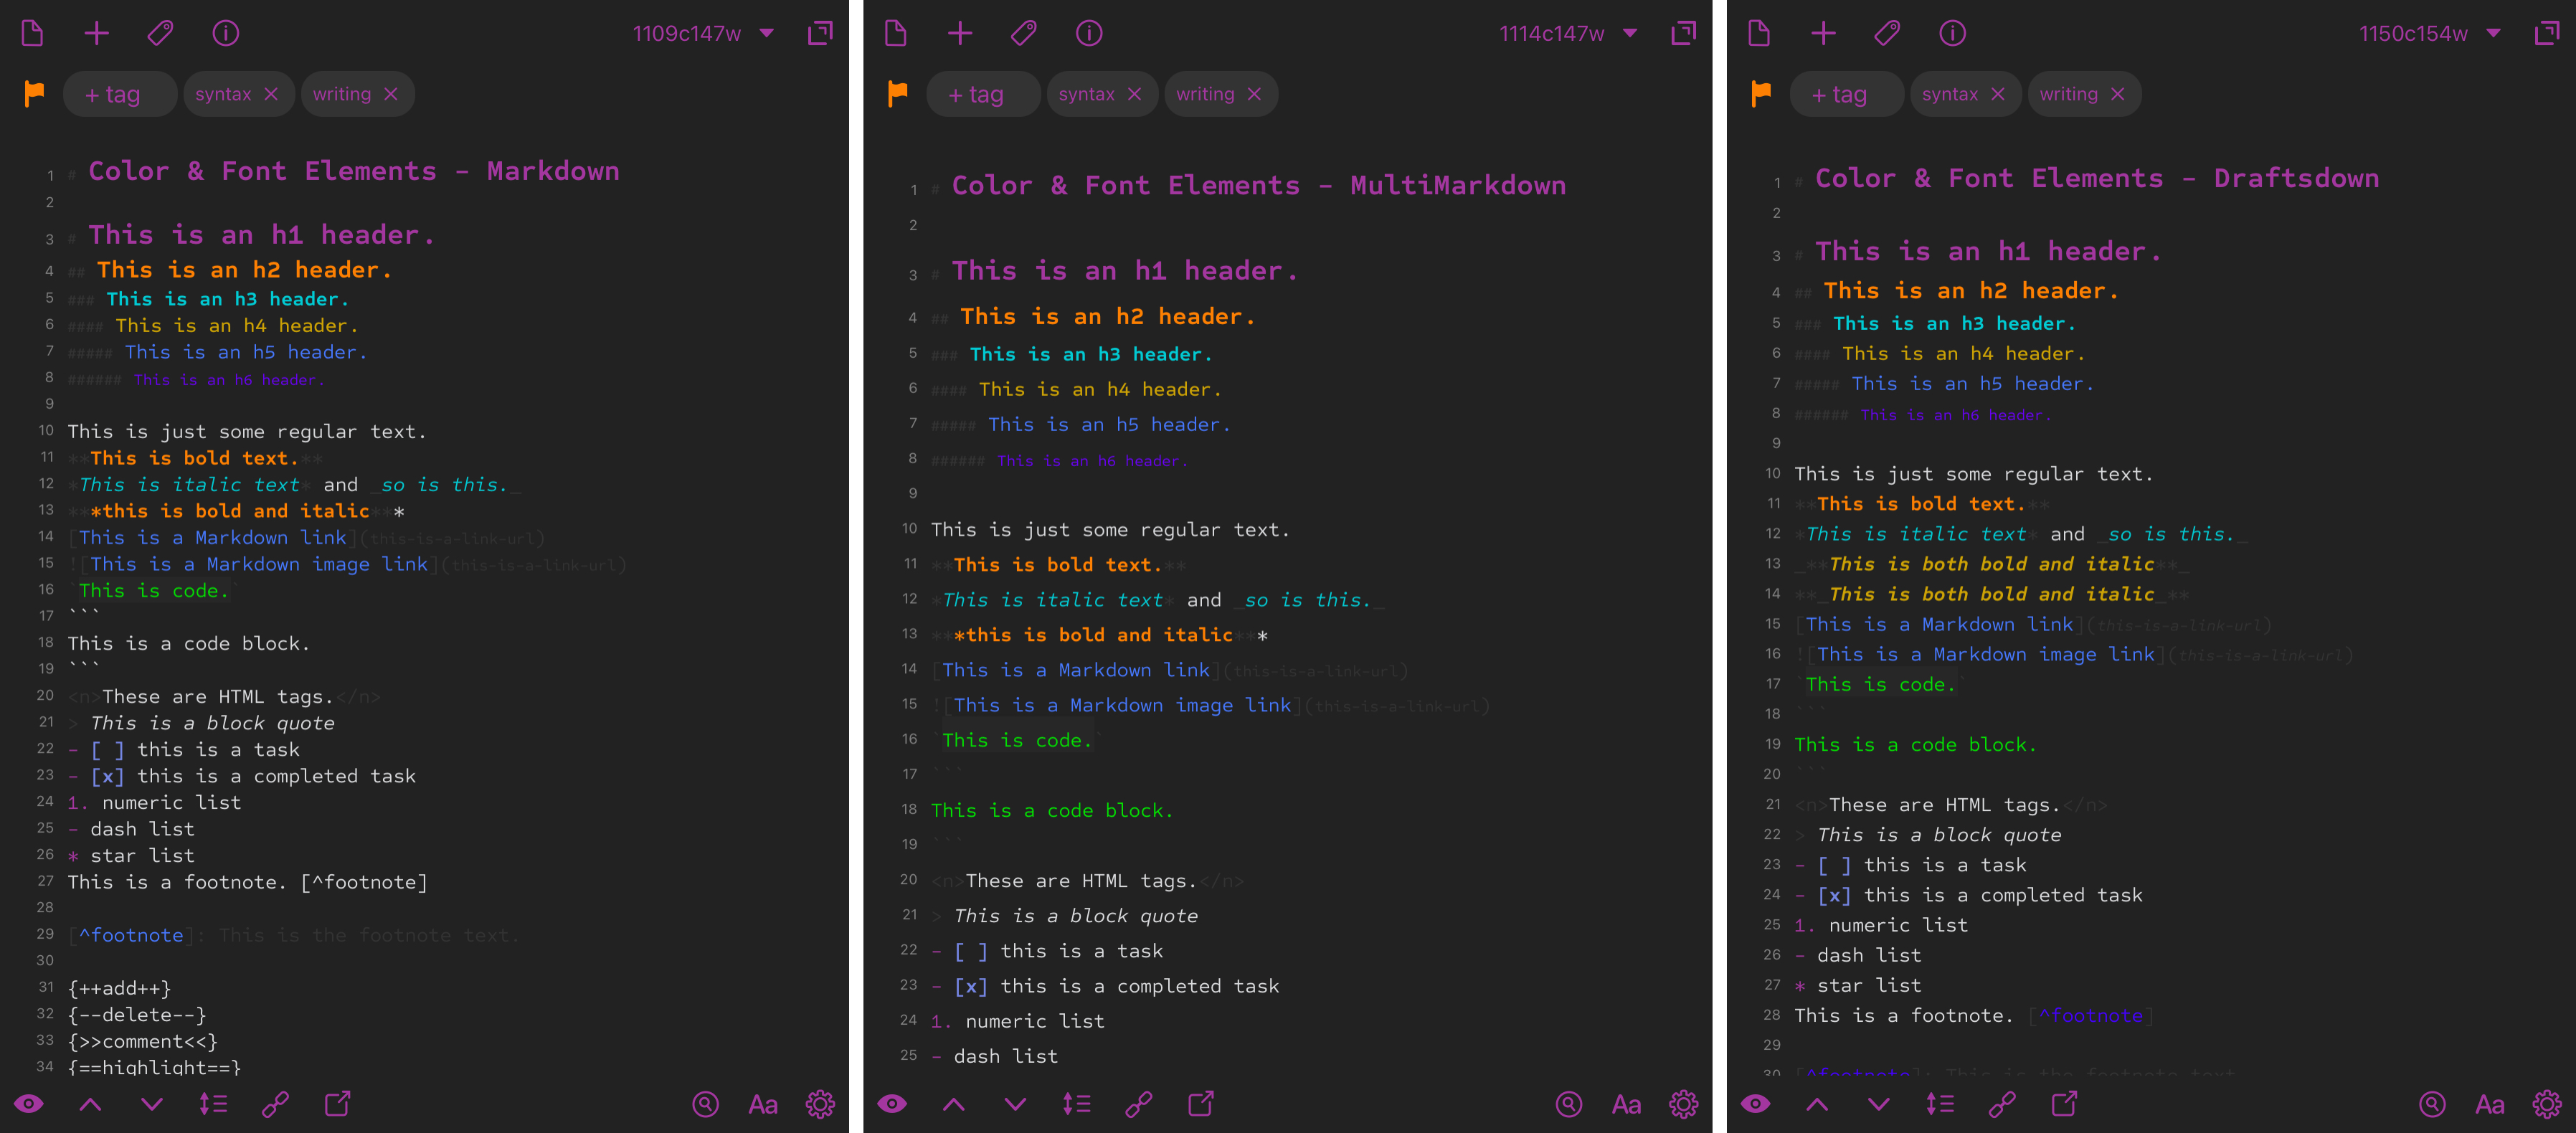Expand the 1109c147w counter dropdown
Viewport: 2576px width, 1133px height.
[766, 34]
